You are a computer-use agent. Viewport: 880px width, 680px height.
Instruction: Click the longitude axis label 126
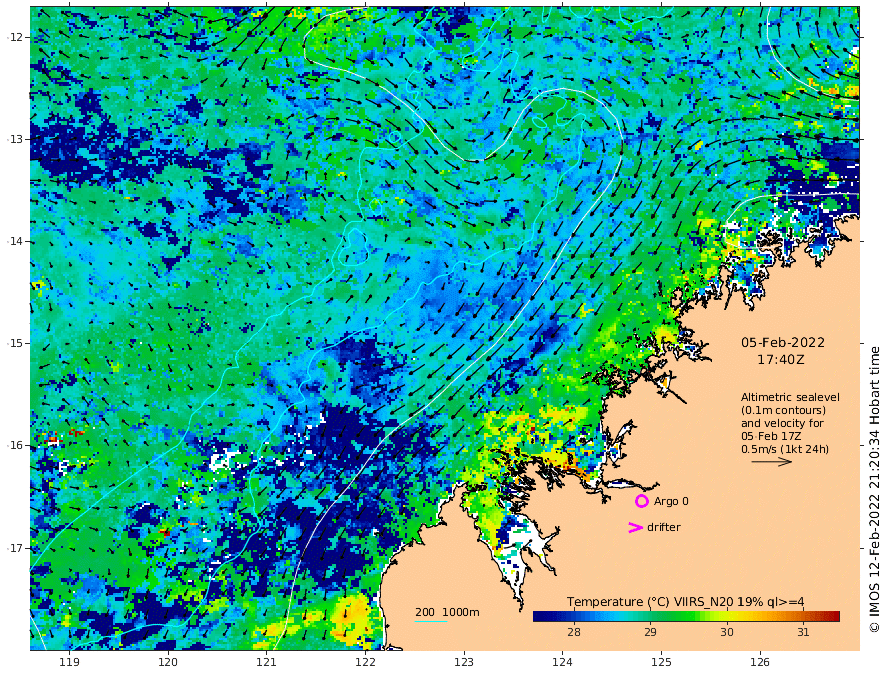pyautogui.click(x=760, y=663)
